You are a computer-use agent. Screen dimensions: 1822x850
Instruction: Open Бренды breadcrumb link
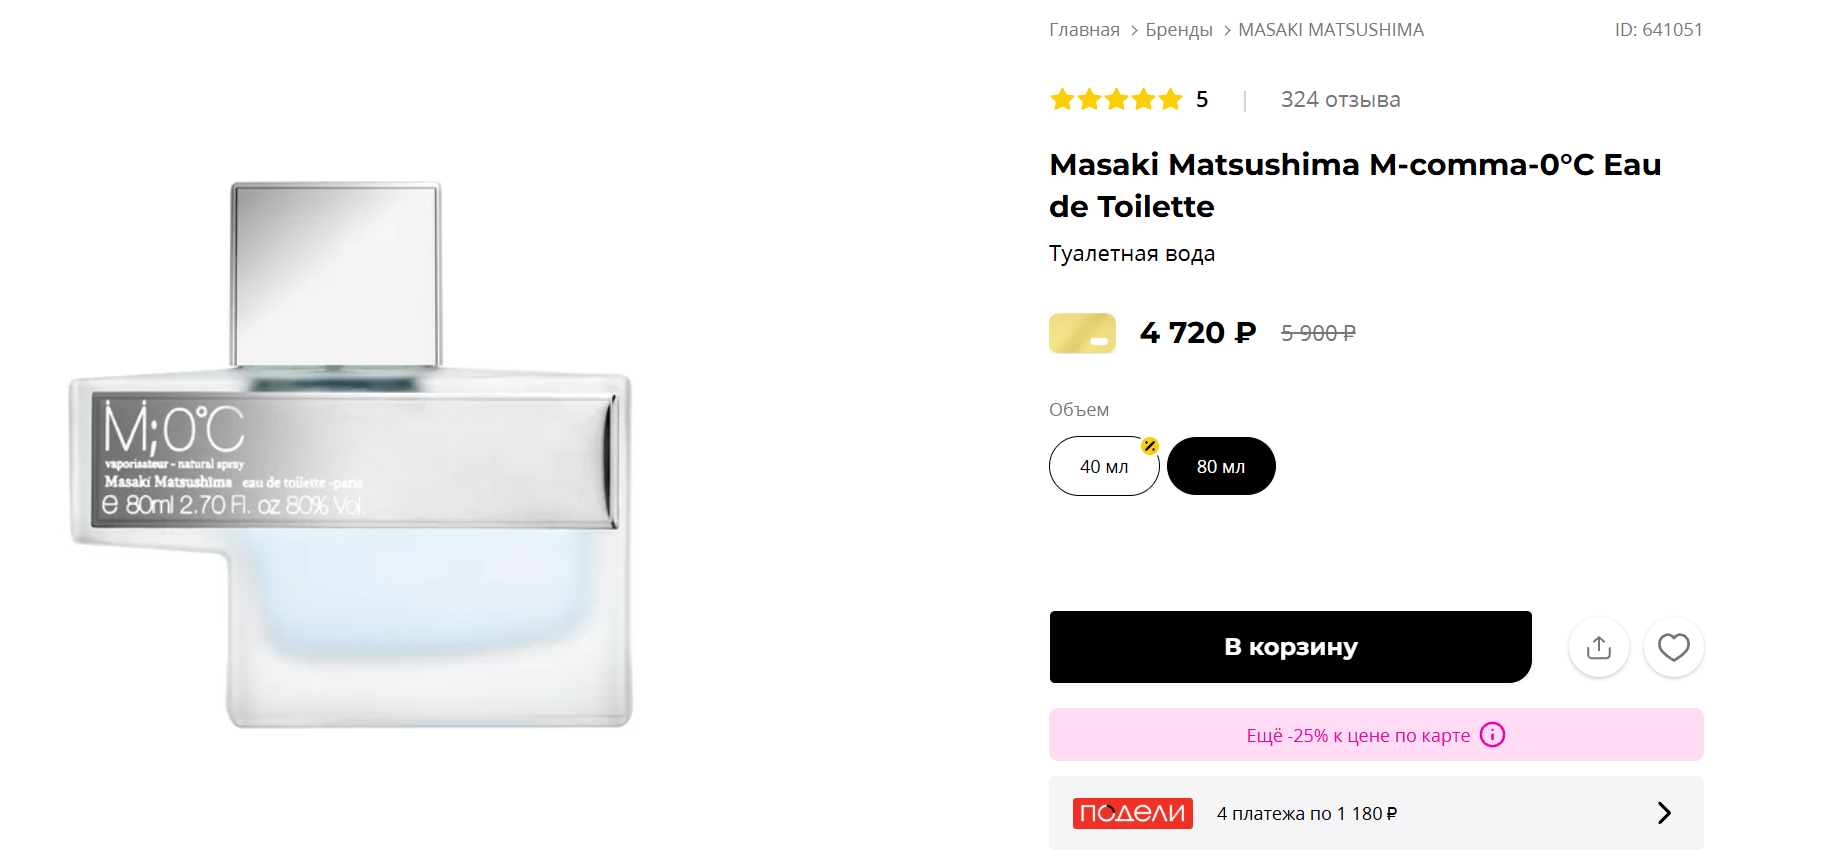coord(1179,30)
